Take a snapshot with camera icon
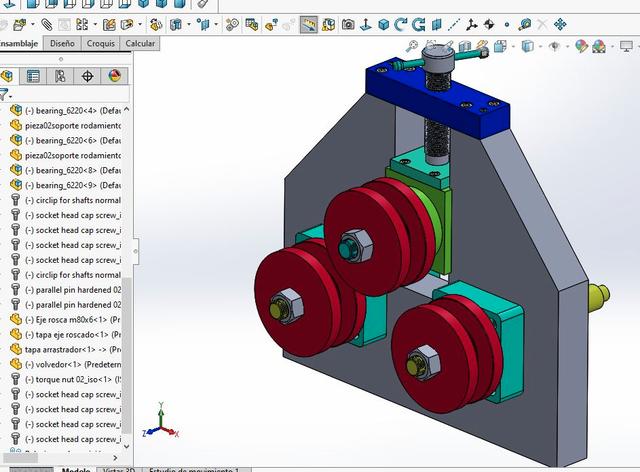Image resolution: width=640 pixels, height=472 pixels. [x=348, y=25]
